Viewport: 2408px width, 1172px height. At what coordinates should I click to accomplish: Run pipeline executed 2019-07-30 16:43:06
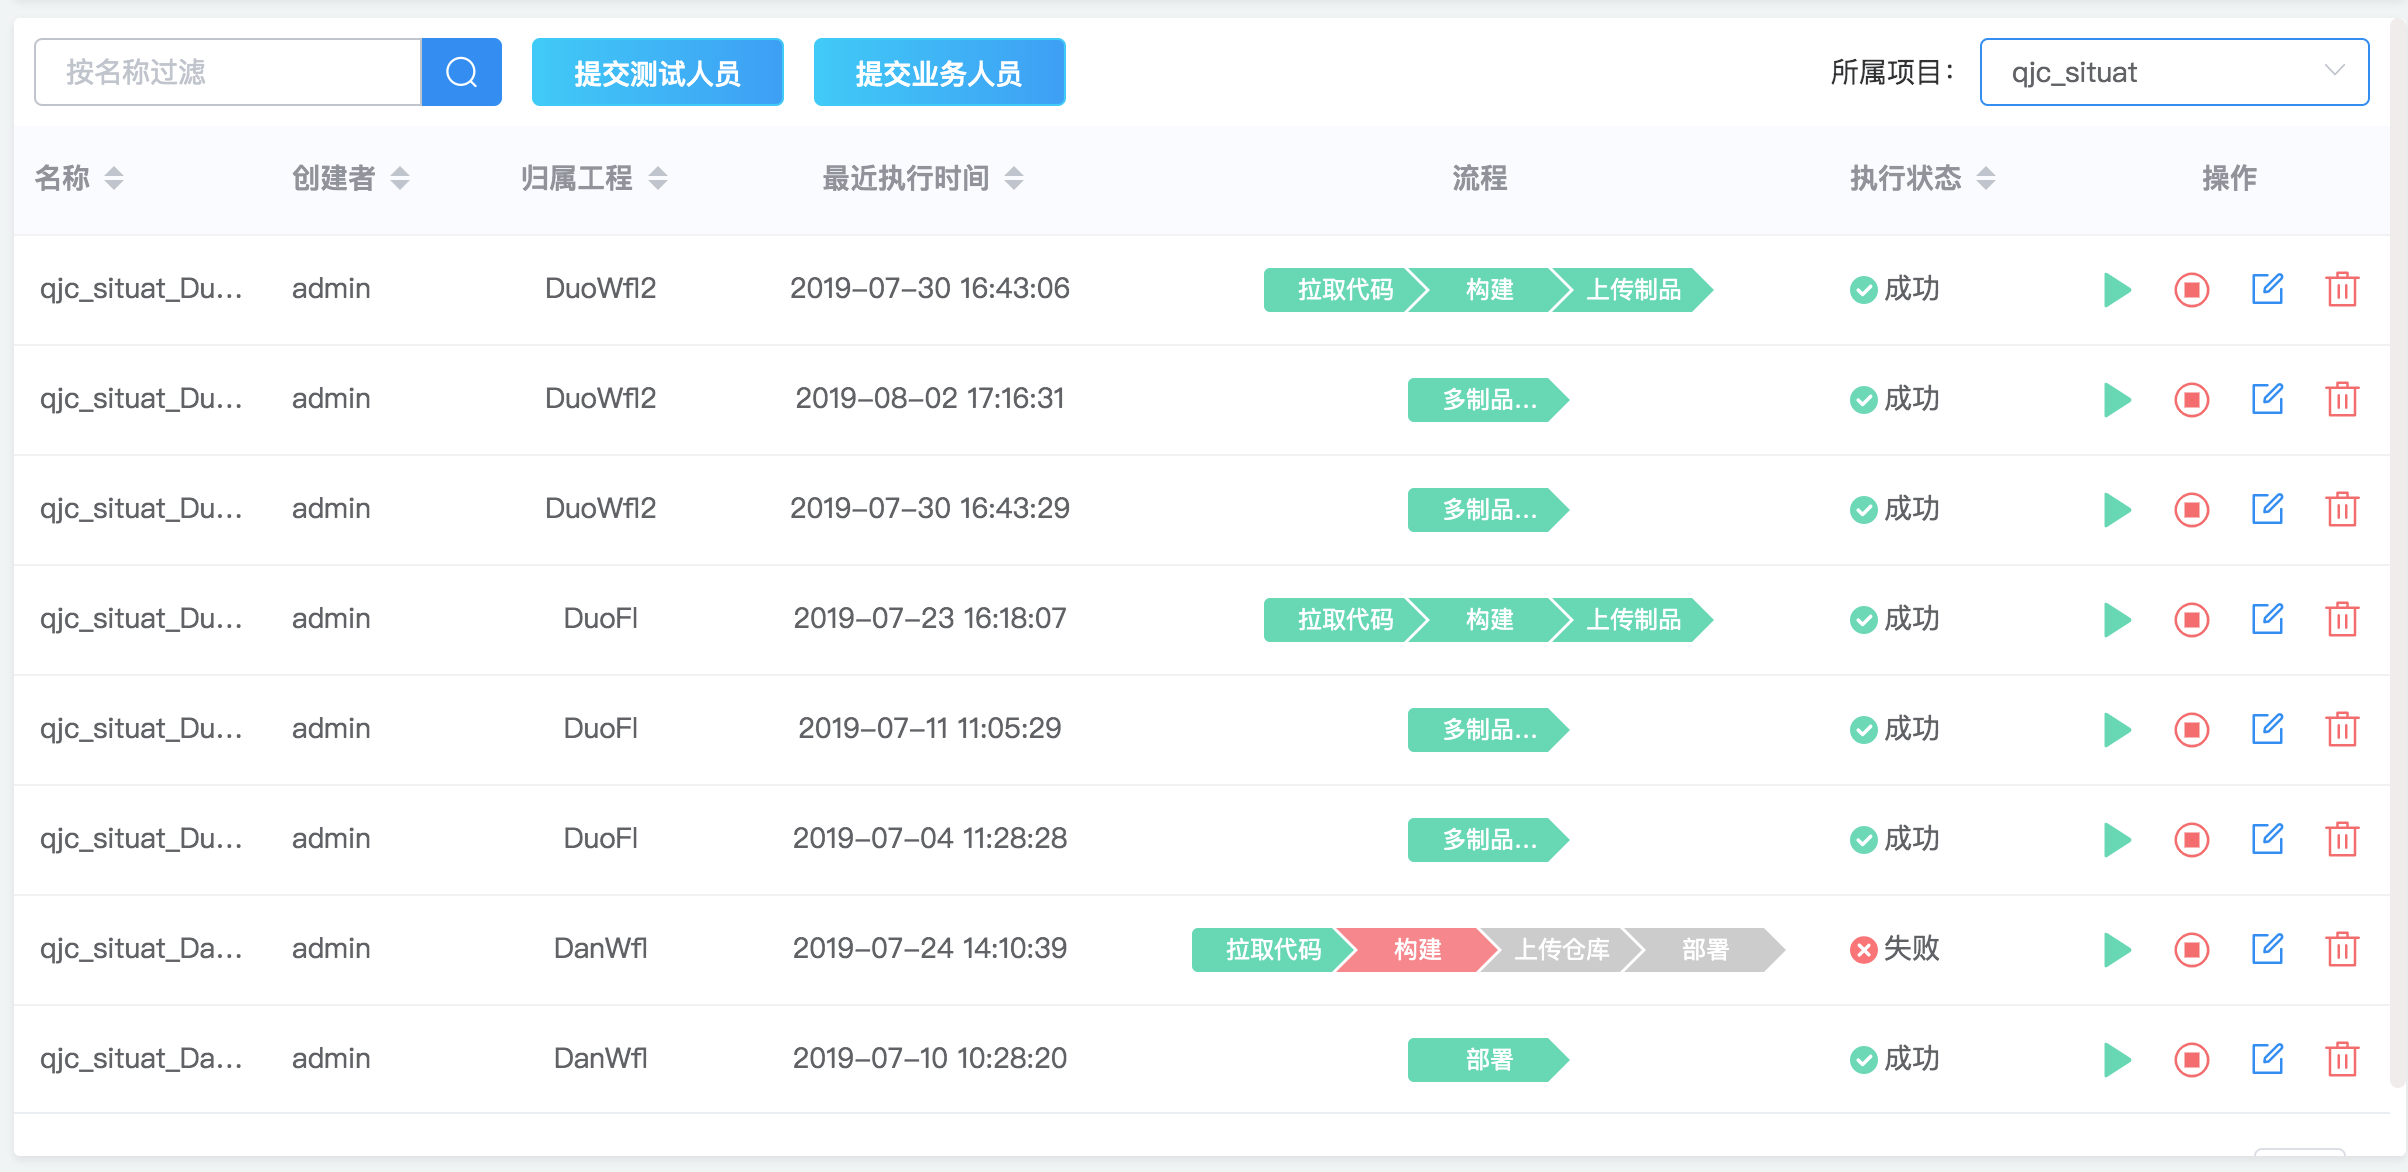[x=2116, y=290]
